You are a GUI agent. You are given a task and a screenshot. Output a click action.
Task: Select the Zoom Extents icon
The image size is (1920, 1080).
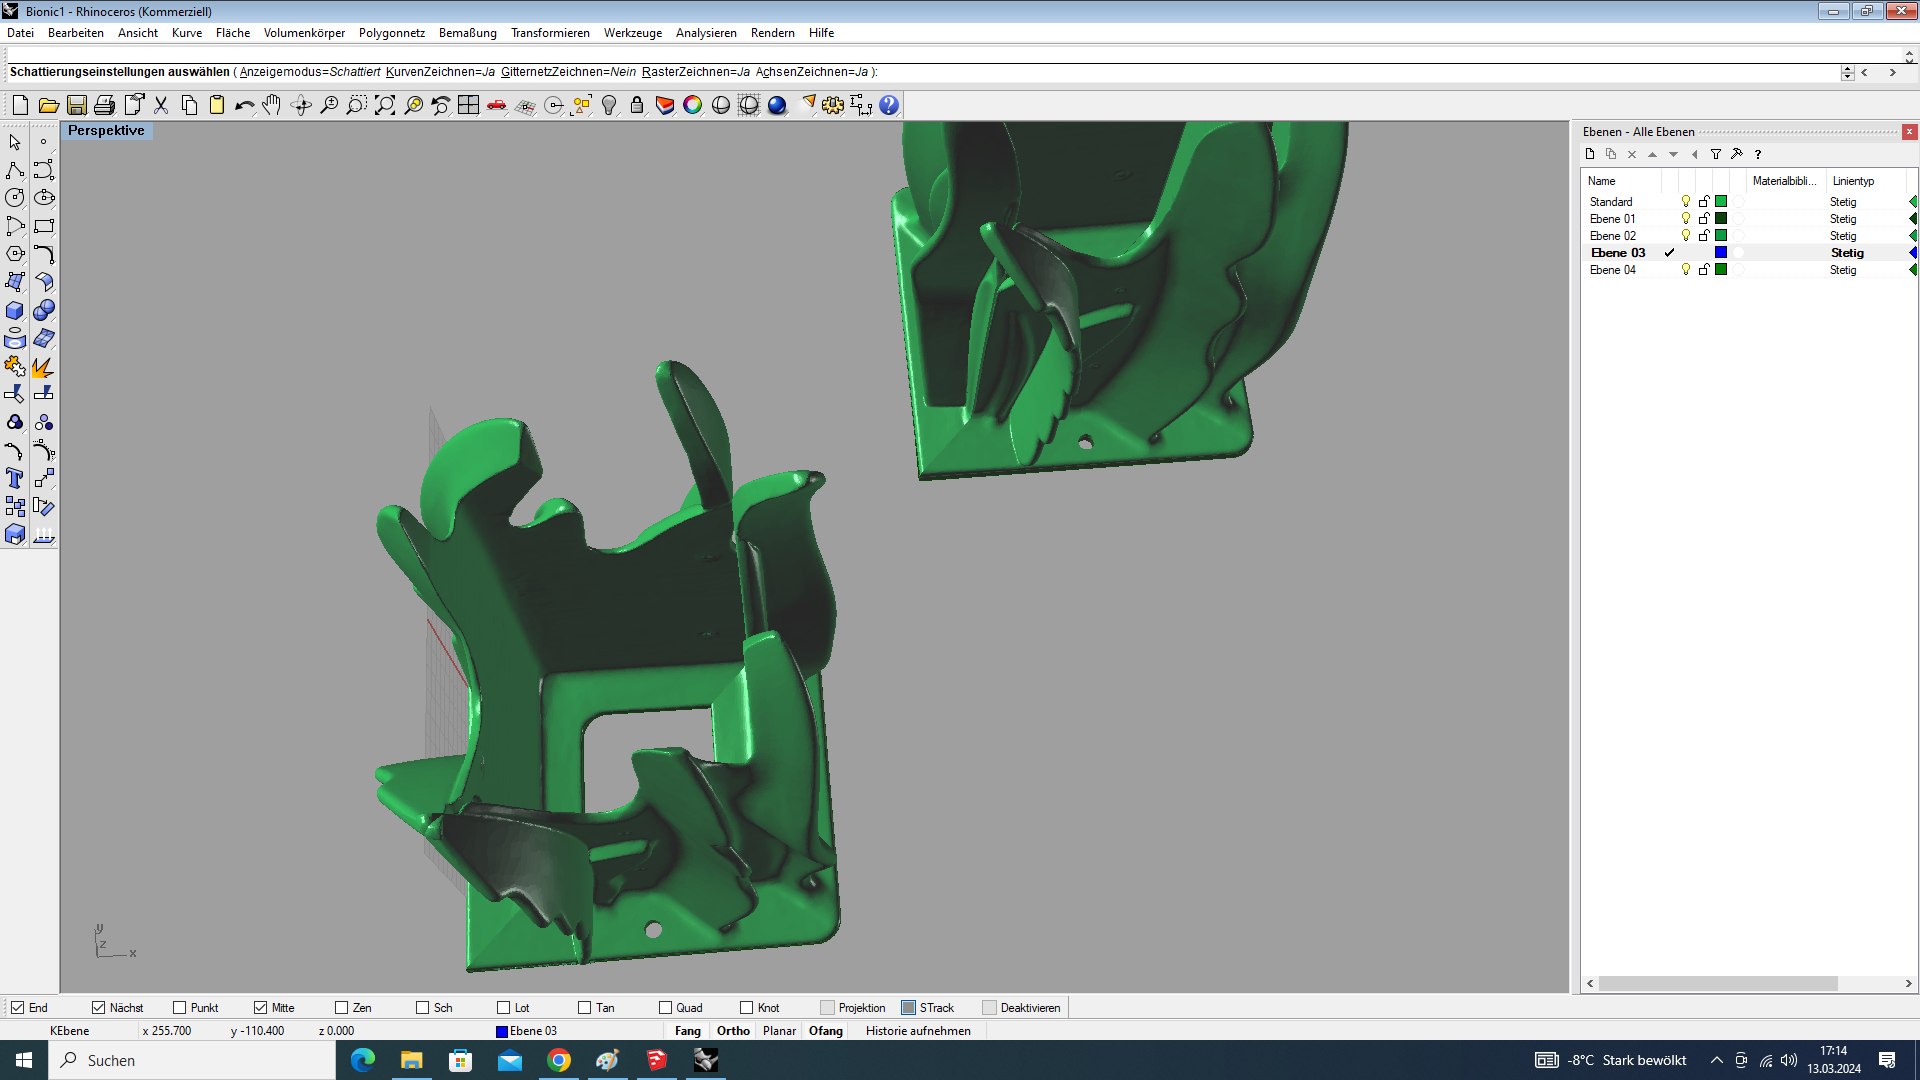tap(385, 105)
